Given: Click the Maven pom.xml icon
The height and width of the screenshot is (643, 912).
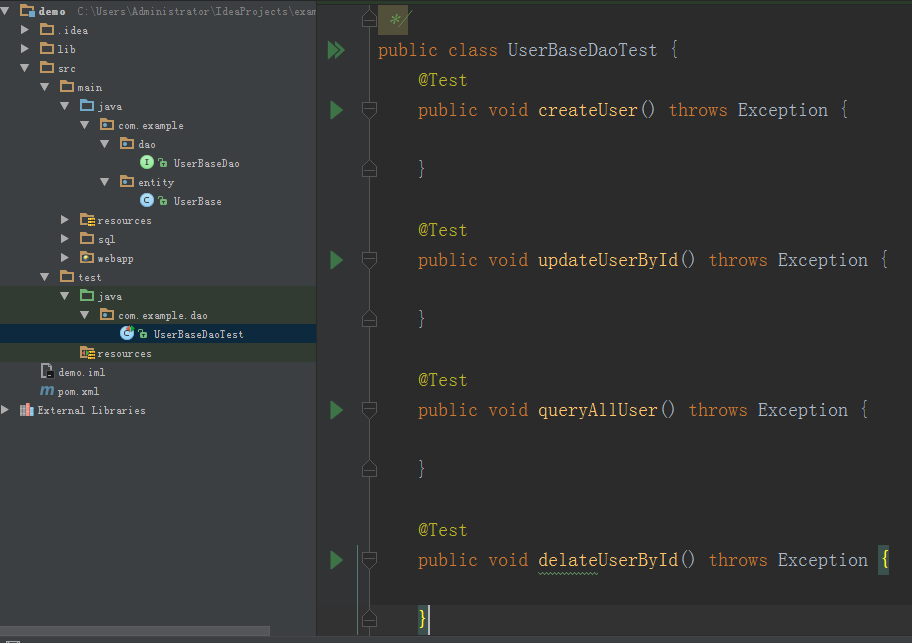Looking at the screenshot, I should (47, 391).
